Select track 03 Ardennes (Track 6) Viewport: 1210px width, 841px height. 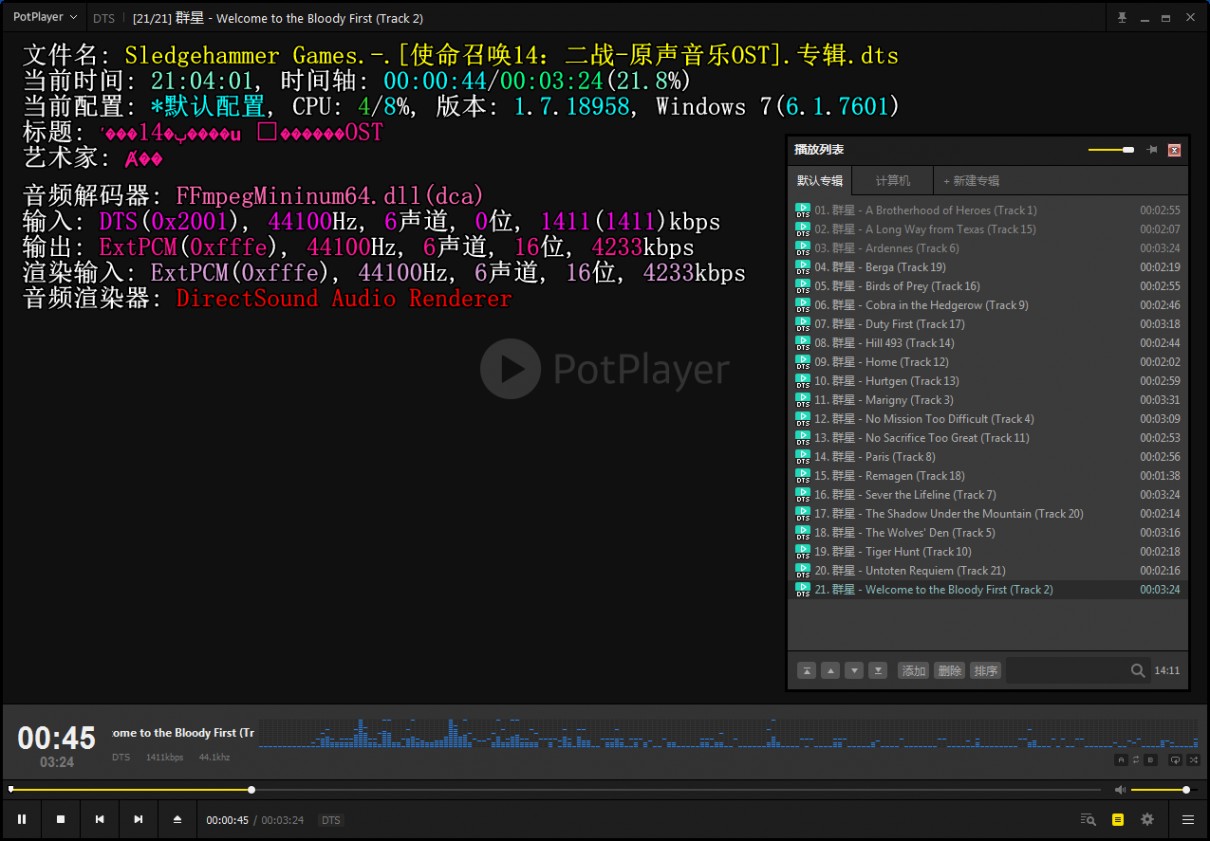(988, 248)
